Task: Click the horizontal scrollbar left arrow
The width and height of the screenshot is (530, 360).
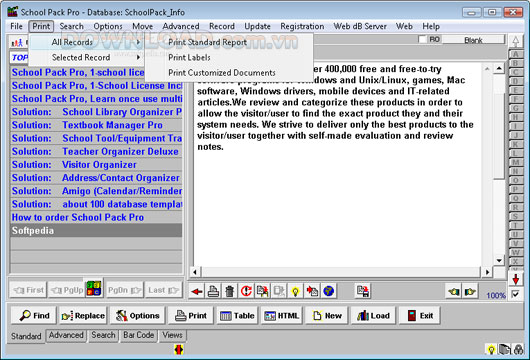Action: coord(195,272)
